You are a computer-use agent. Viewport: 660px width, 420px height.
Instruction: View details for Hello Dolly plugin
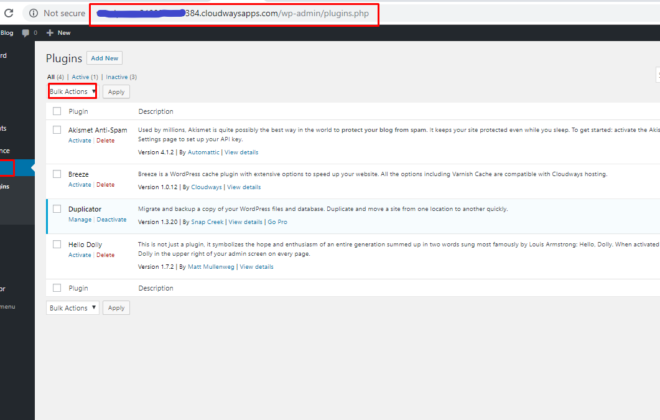(256, 267)
